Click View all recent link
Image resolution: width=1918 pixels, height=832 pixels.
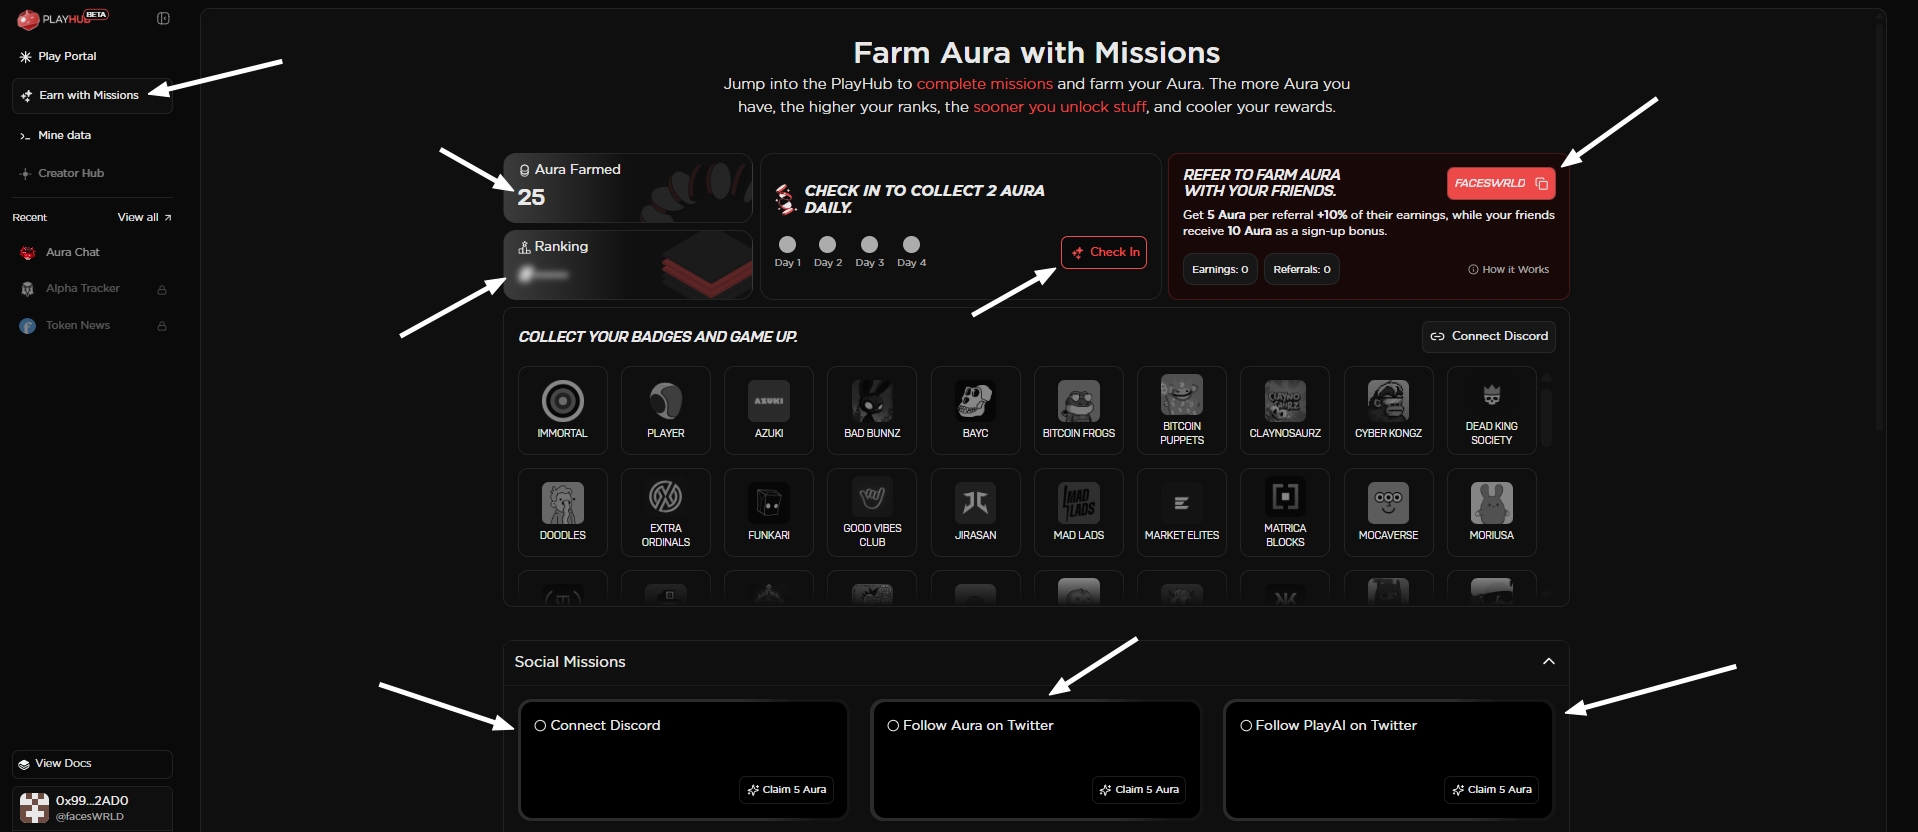(x=144, y=217)
